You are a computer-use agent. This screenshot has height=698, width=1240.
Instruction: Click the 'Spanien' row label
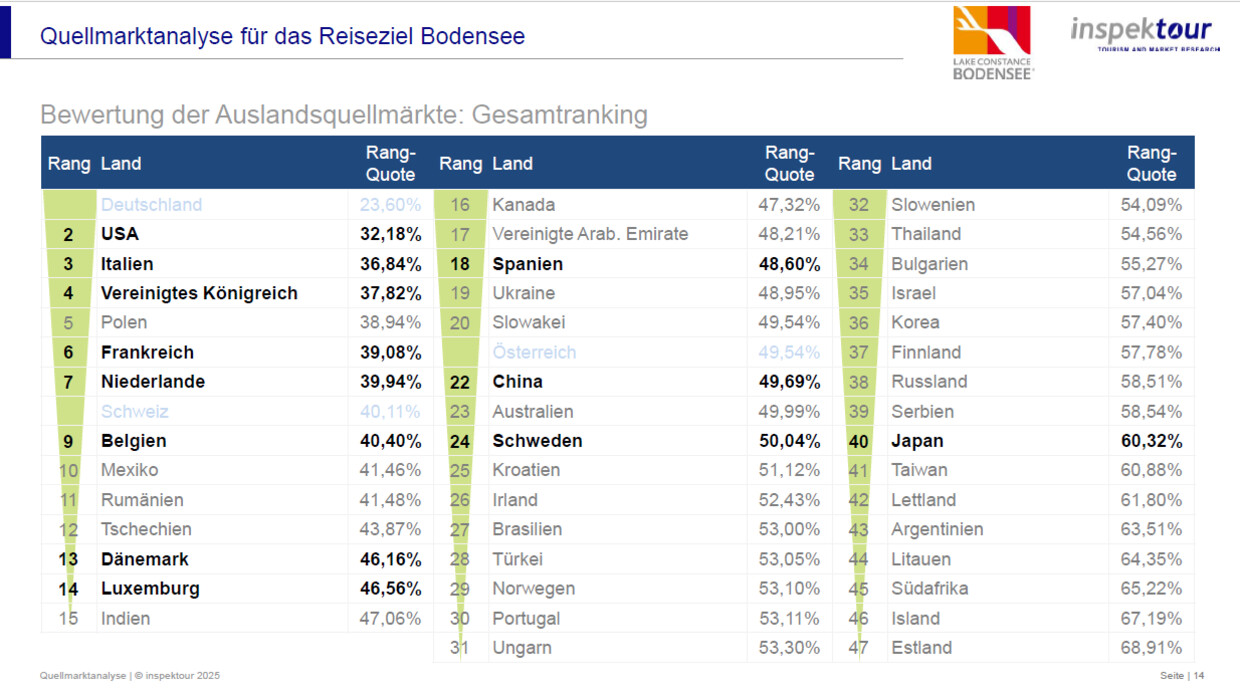click(527, 264)
